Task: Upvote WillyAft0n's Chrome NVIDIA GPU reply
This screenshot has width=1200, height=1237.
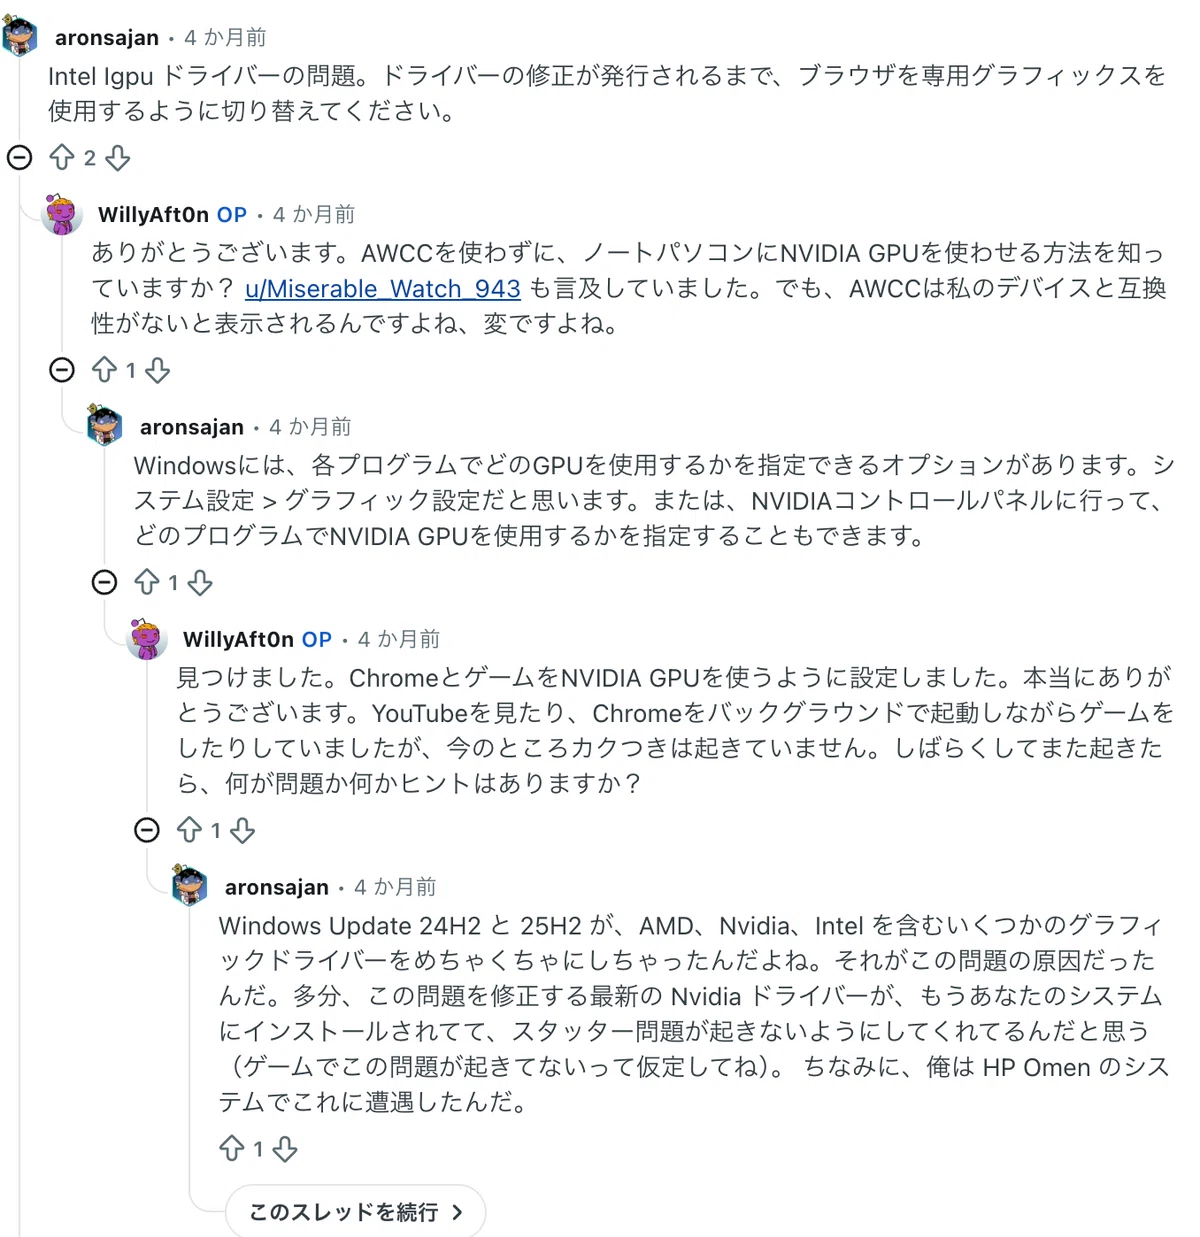Action: [x=190, y=830]
